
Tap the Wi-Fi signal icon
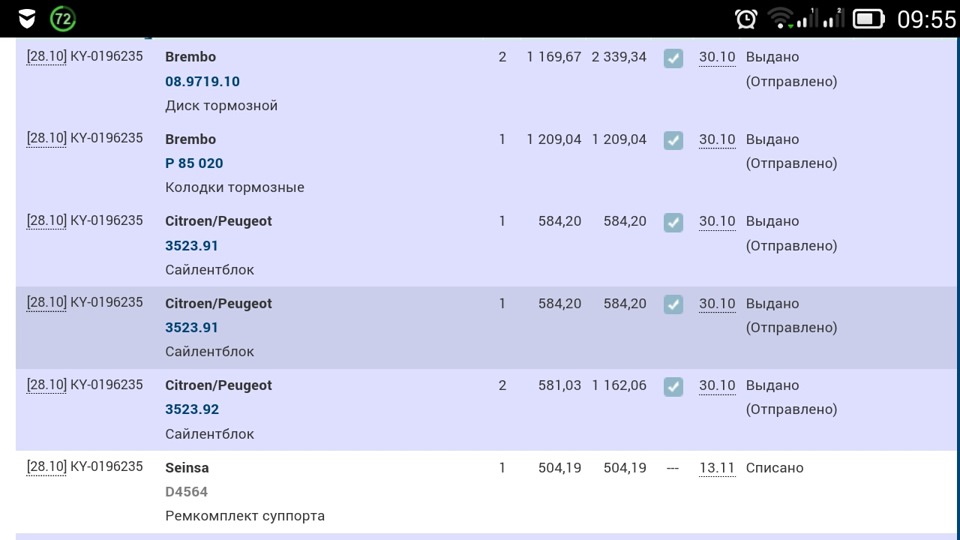781,18
